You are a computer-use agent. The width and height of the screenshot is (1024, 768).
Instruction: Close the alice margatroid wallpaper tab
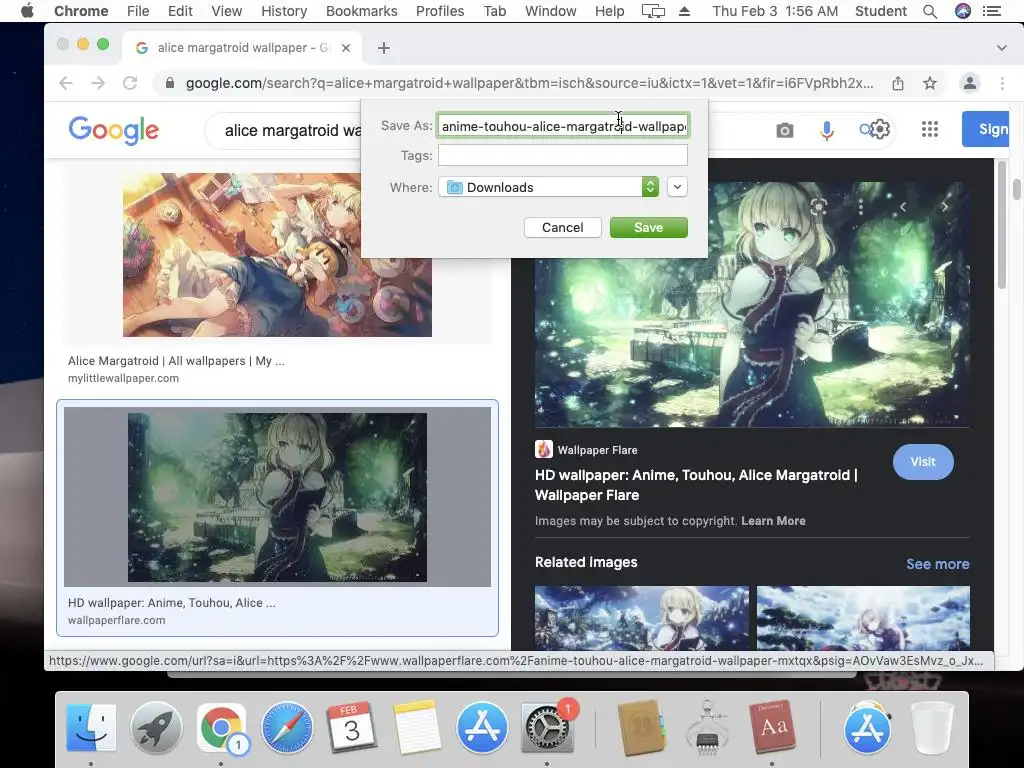(x=346, y=48)
